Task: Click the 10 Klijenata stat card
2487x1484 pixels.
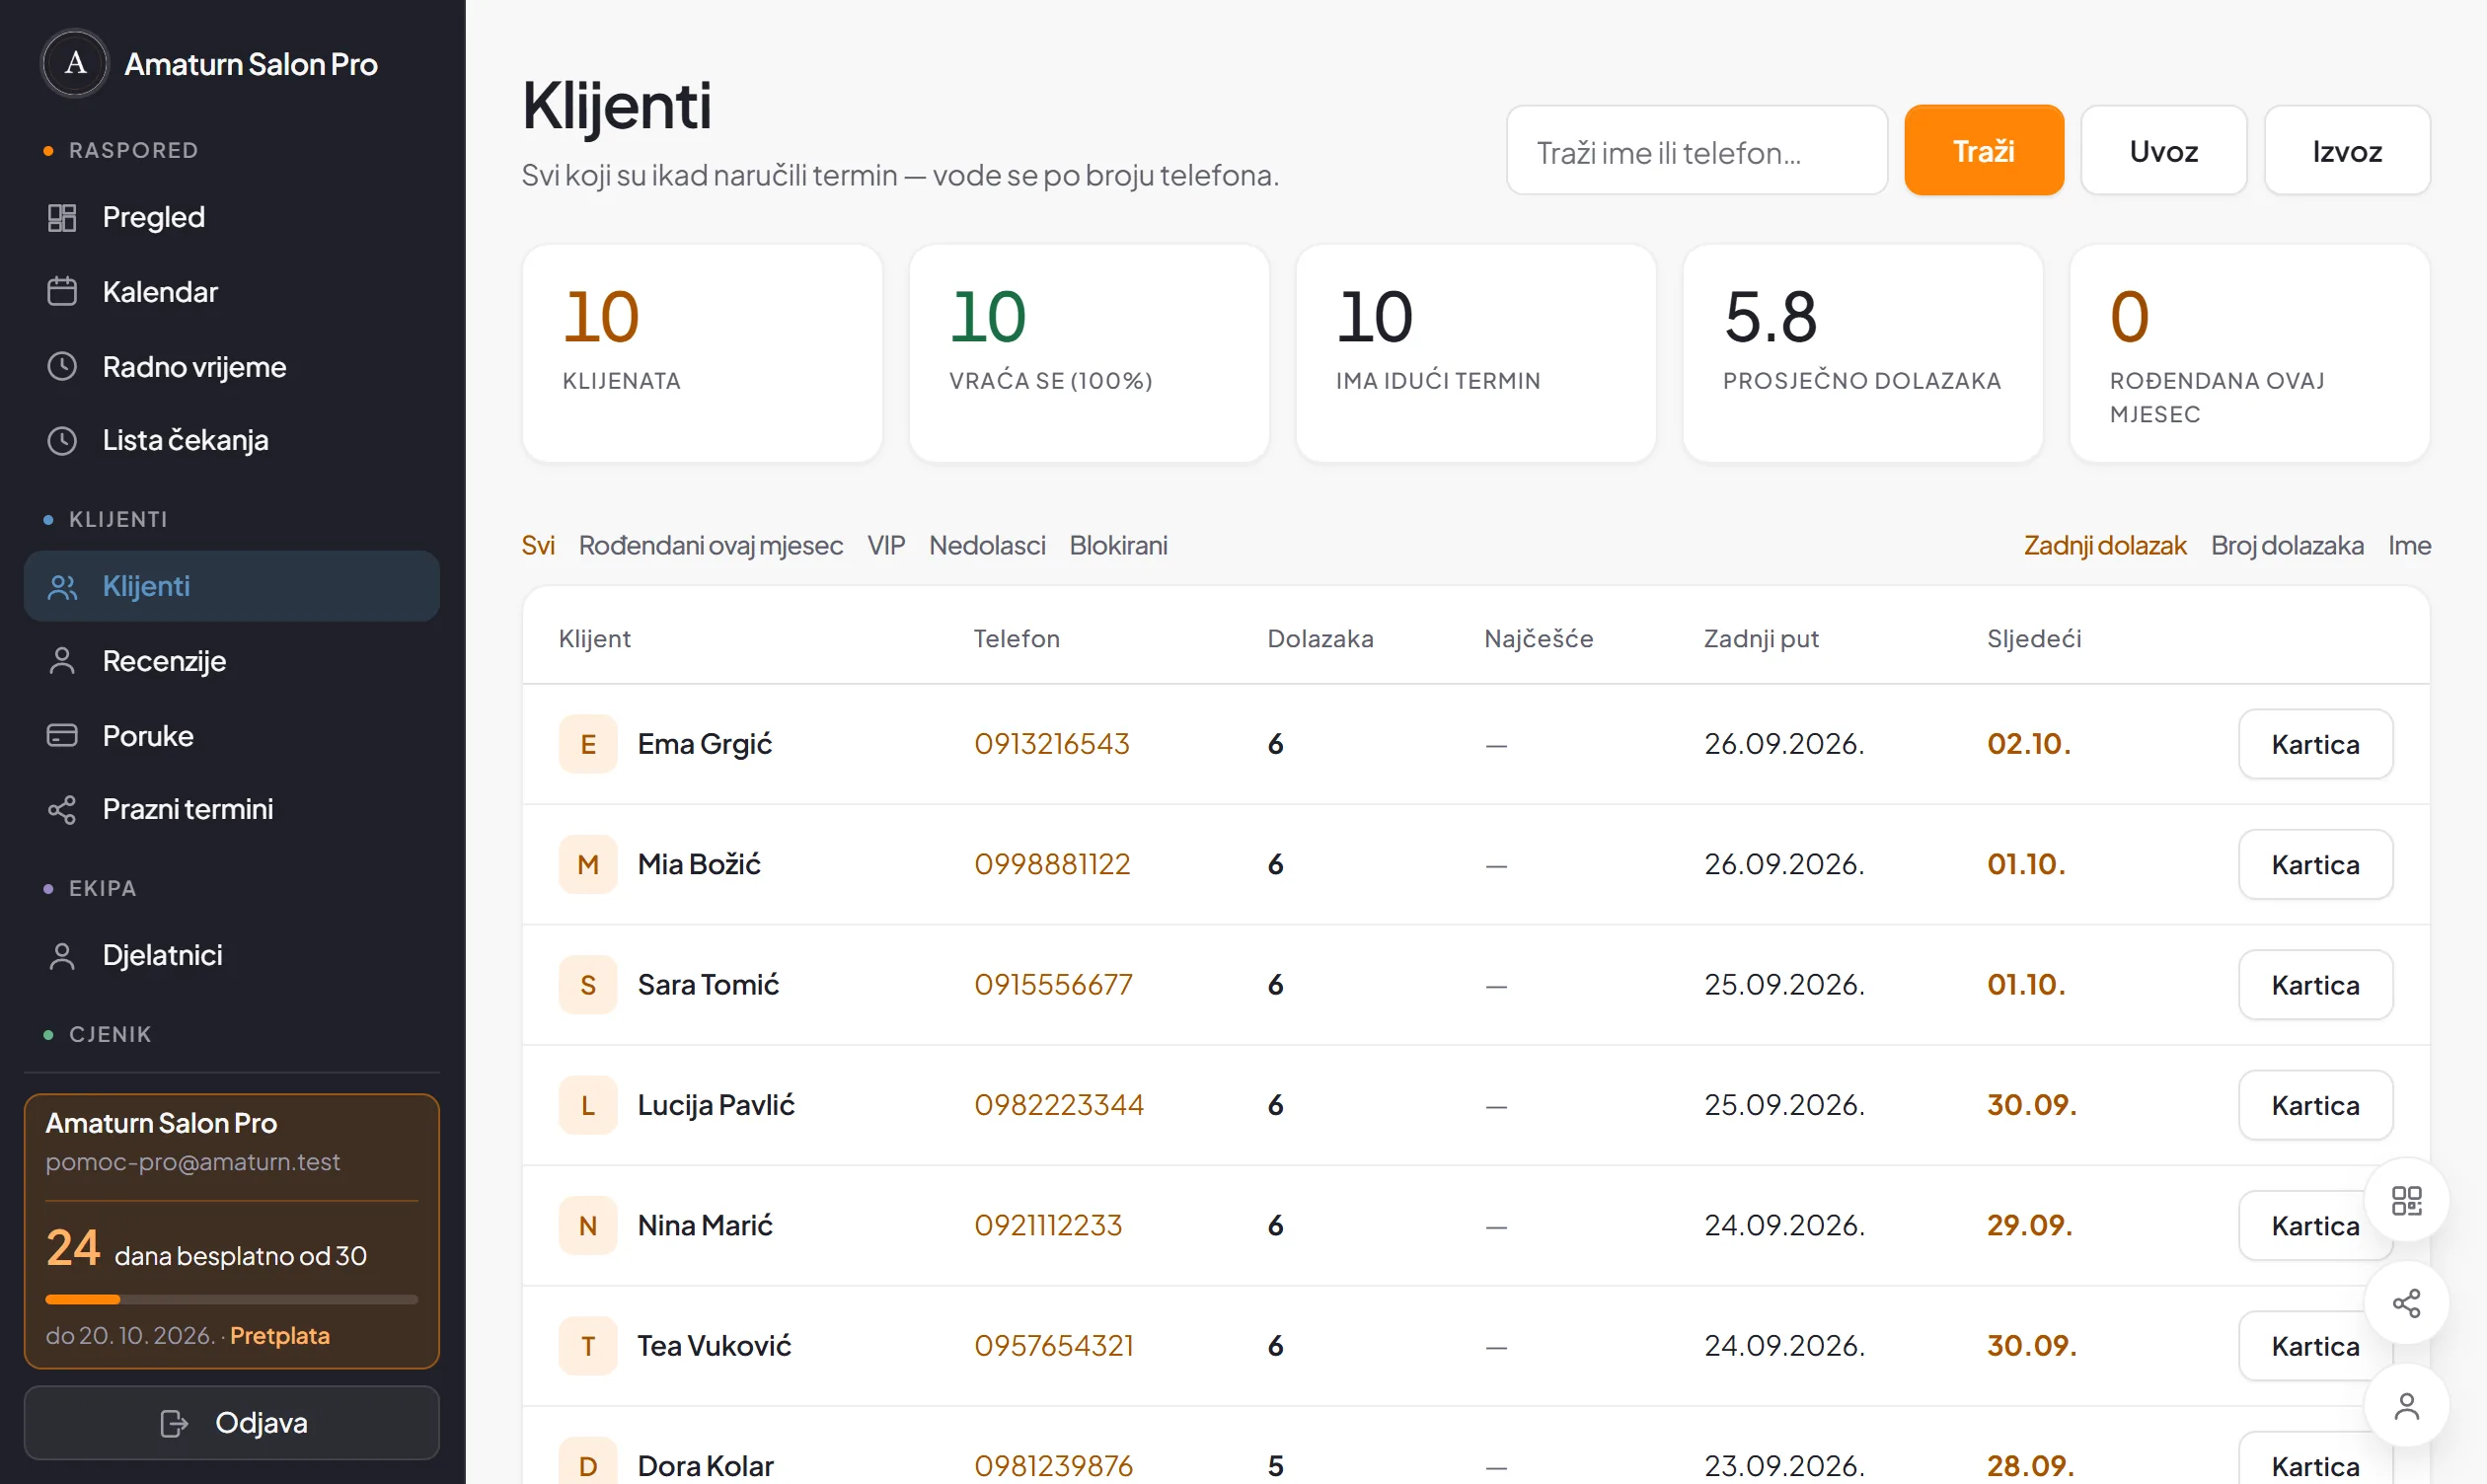Action: pos(702,353)
